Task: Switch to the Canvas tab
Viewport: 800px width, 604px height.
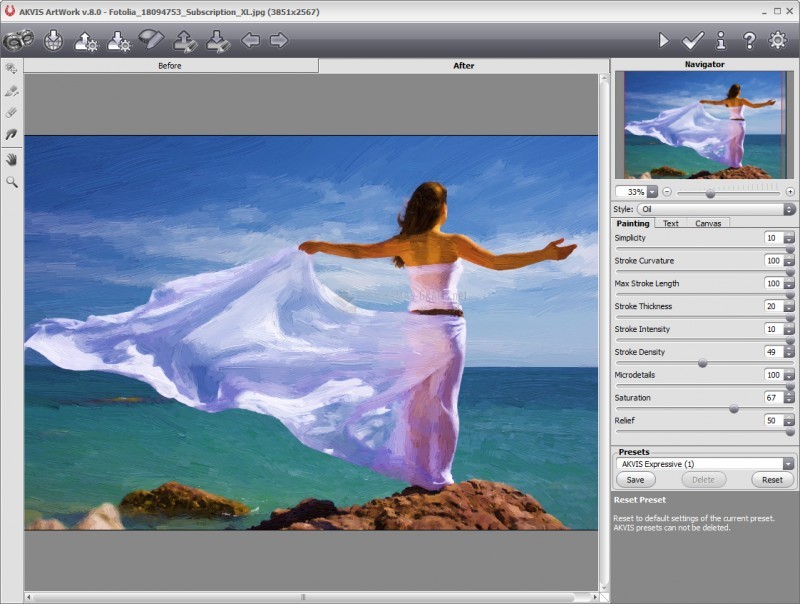Action: (708, 223)
